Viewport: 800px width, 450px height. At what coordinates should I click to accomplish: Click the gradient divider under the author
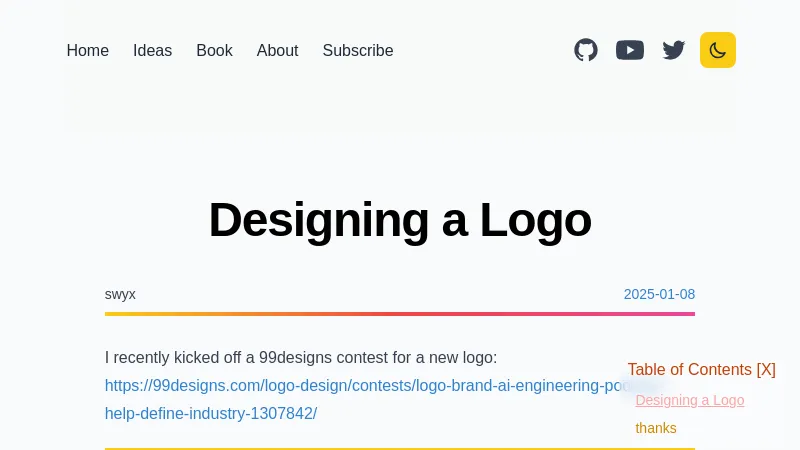pos(400,314)
